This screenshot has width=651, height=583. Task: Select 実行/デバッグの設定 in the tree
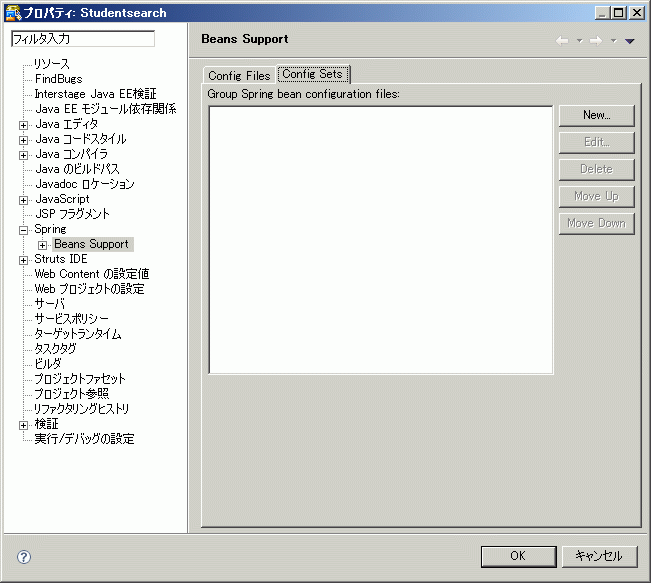pos(84,439)
